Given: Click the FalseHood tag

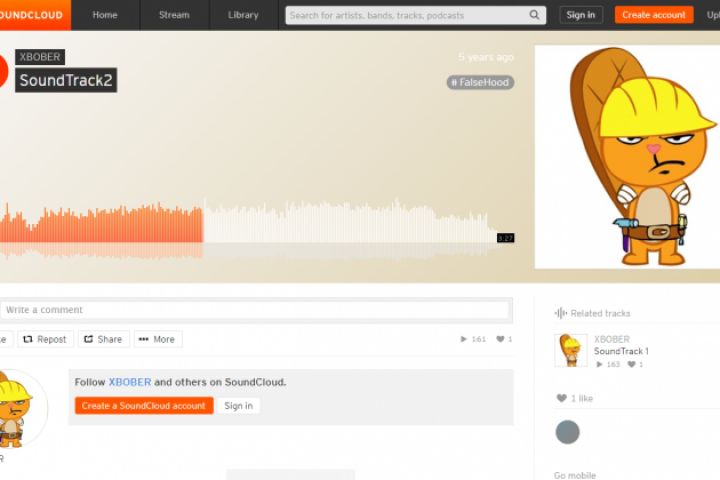Looking at the screenshot, I should (x=480, y=82).
